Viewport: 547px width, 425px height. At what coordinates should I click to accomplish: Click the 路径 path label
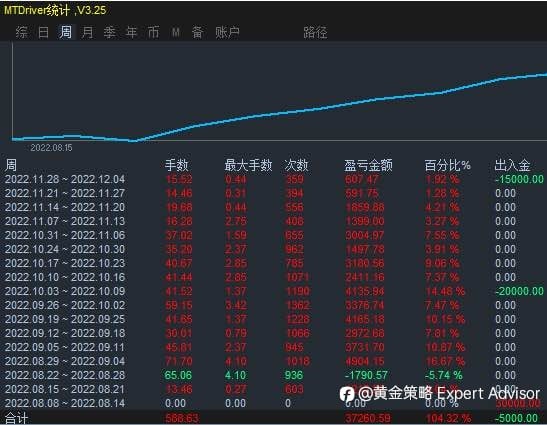(x=315, y=32)
